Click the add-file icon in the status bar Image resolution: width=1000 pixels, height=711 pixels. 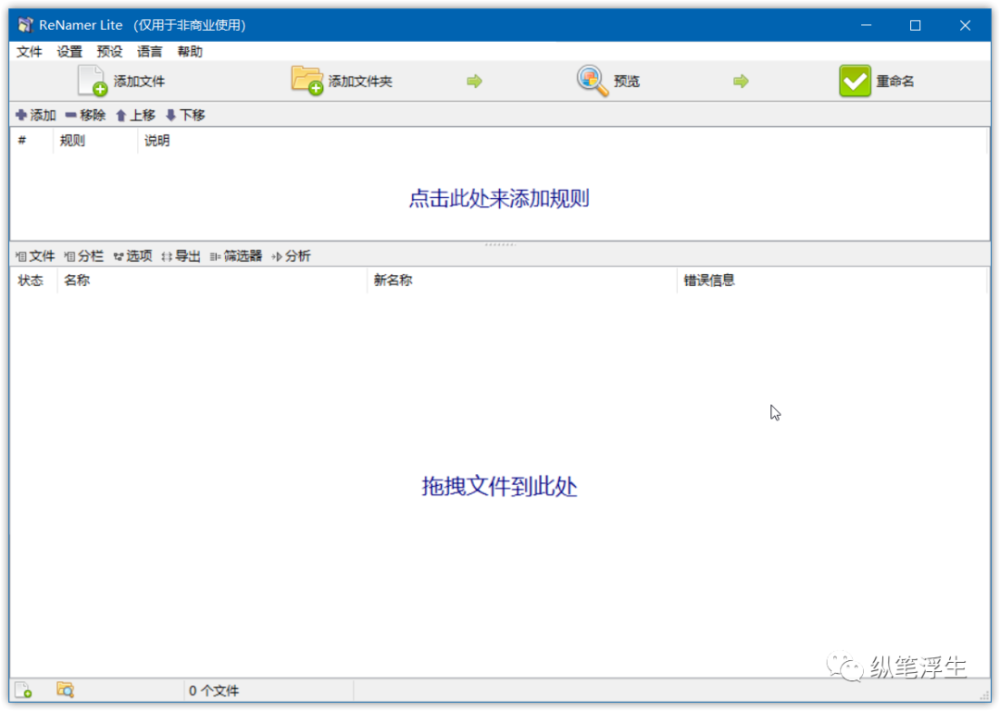click(24, 690)
